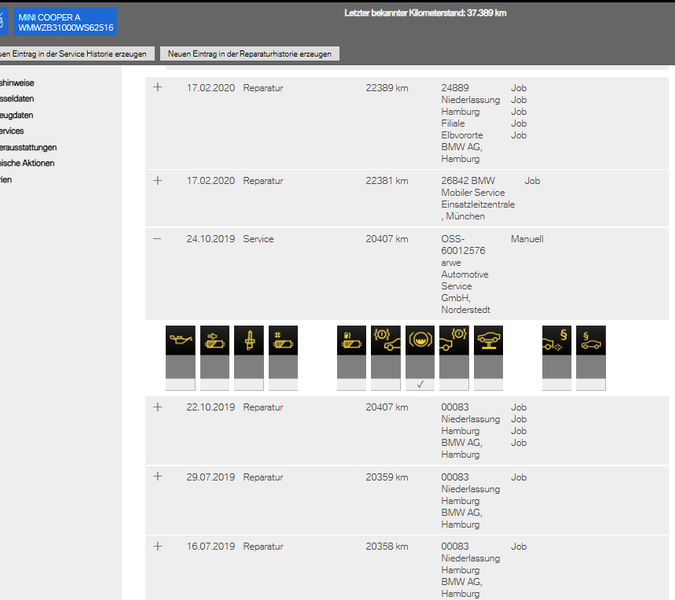
Task: Open the Schlüsseldaten sidebar item
Action: 17,99
